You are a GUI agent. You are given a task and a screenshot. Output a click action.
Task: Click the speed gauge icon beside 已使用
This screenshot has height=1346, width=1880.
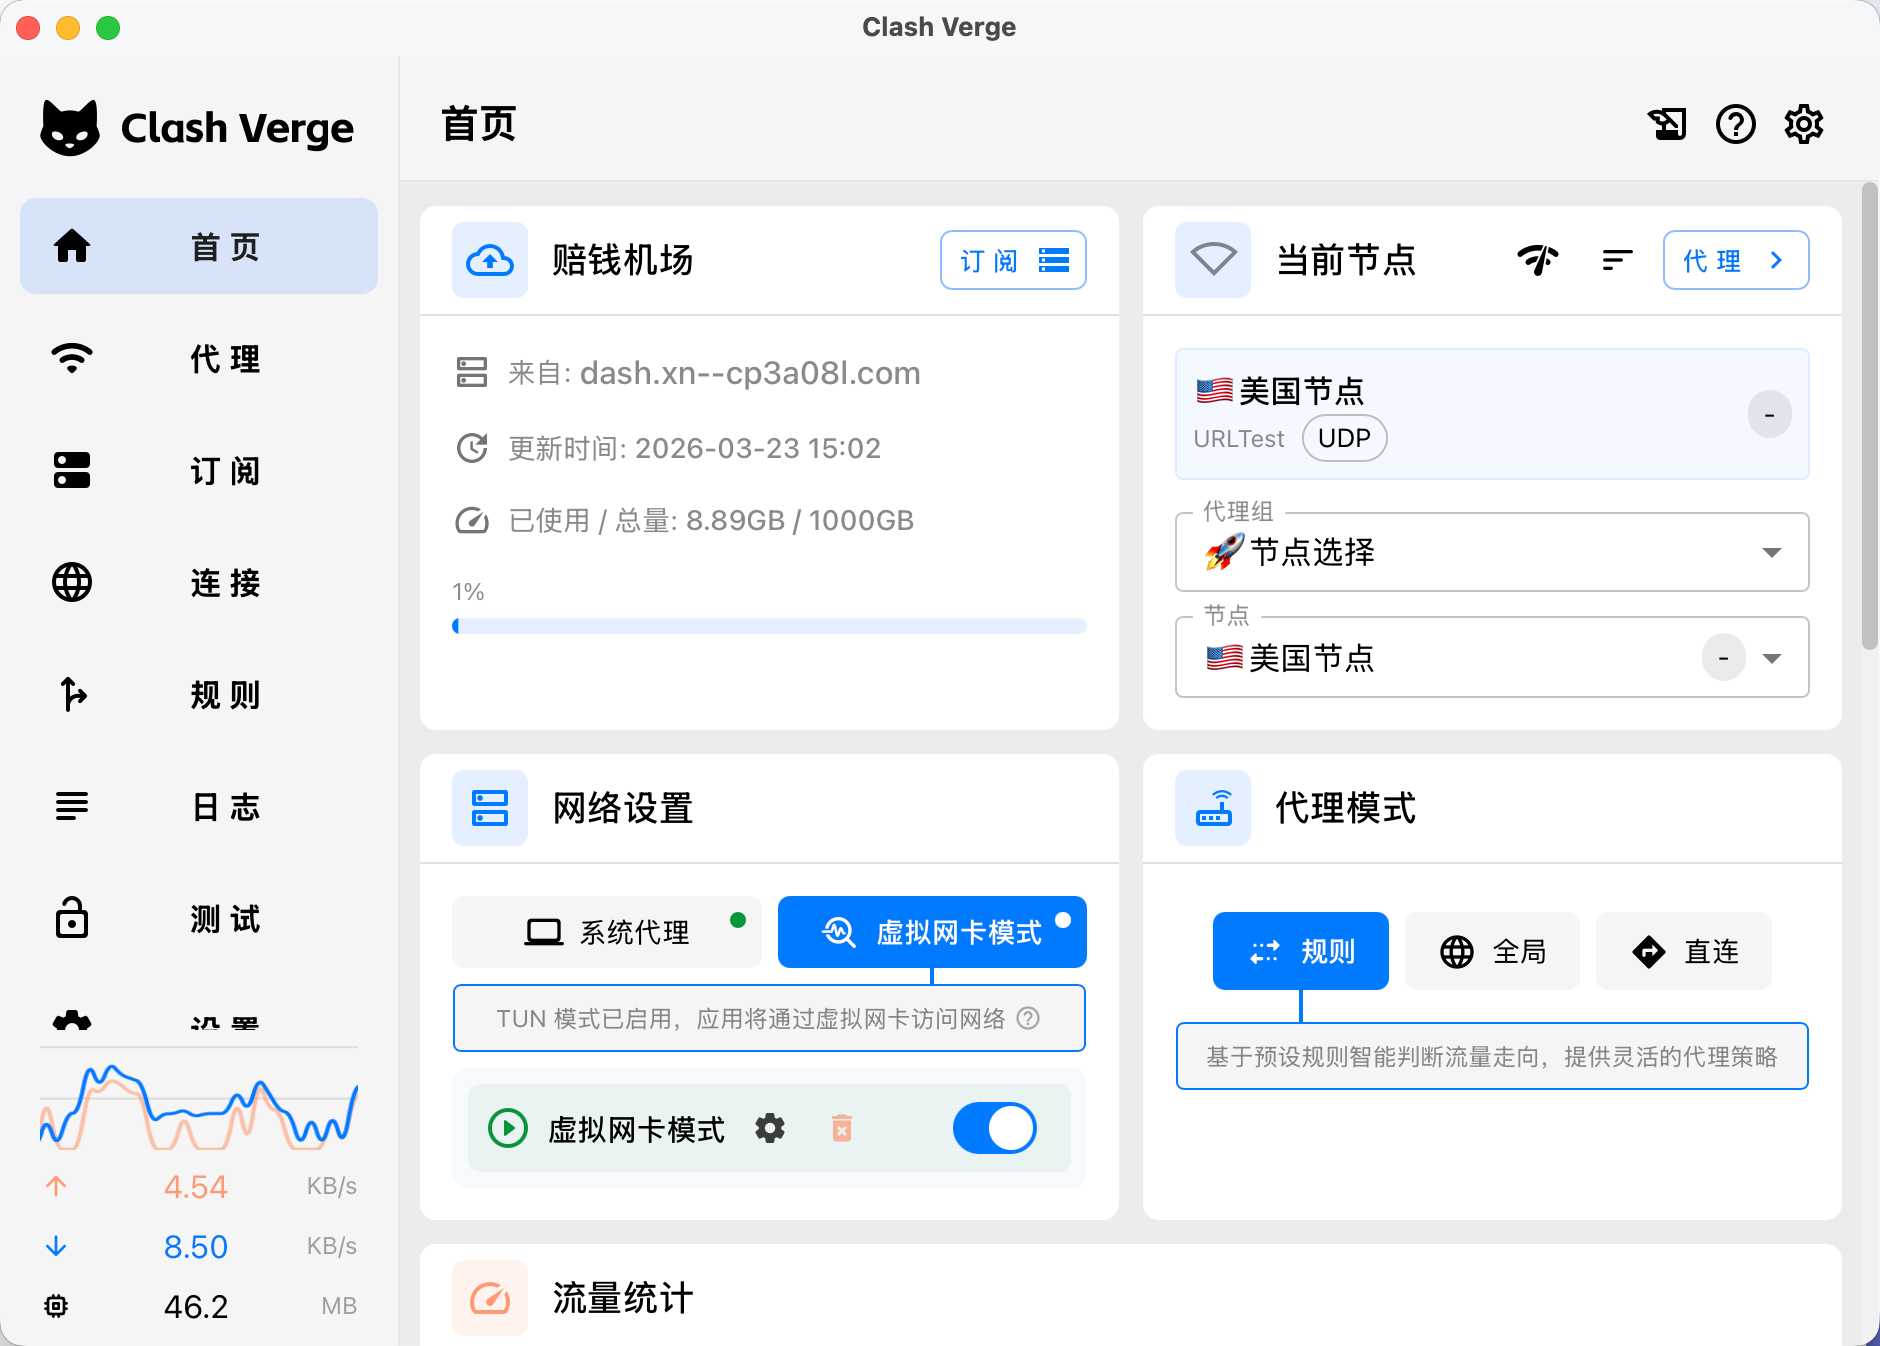[472, 521]
